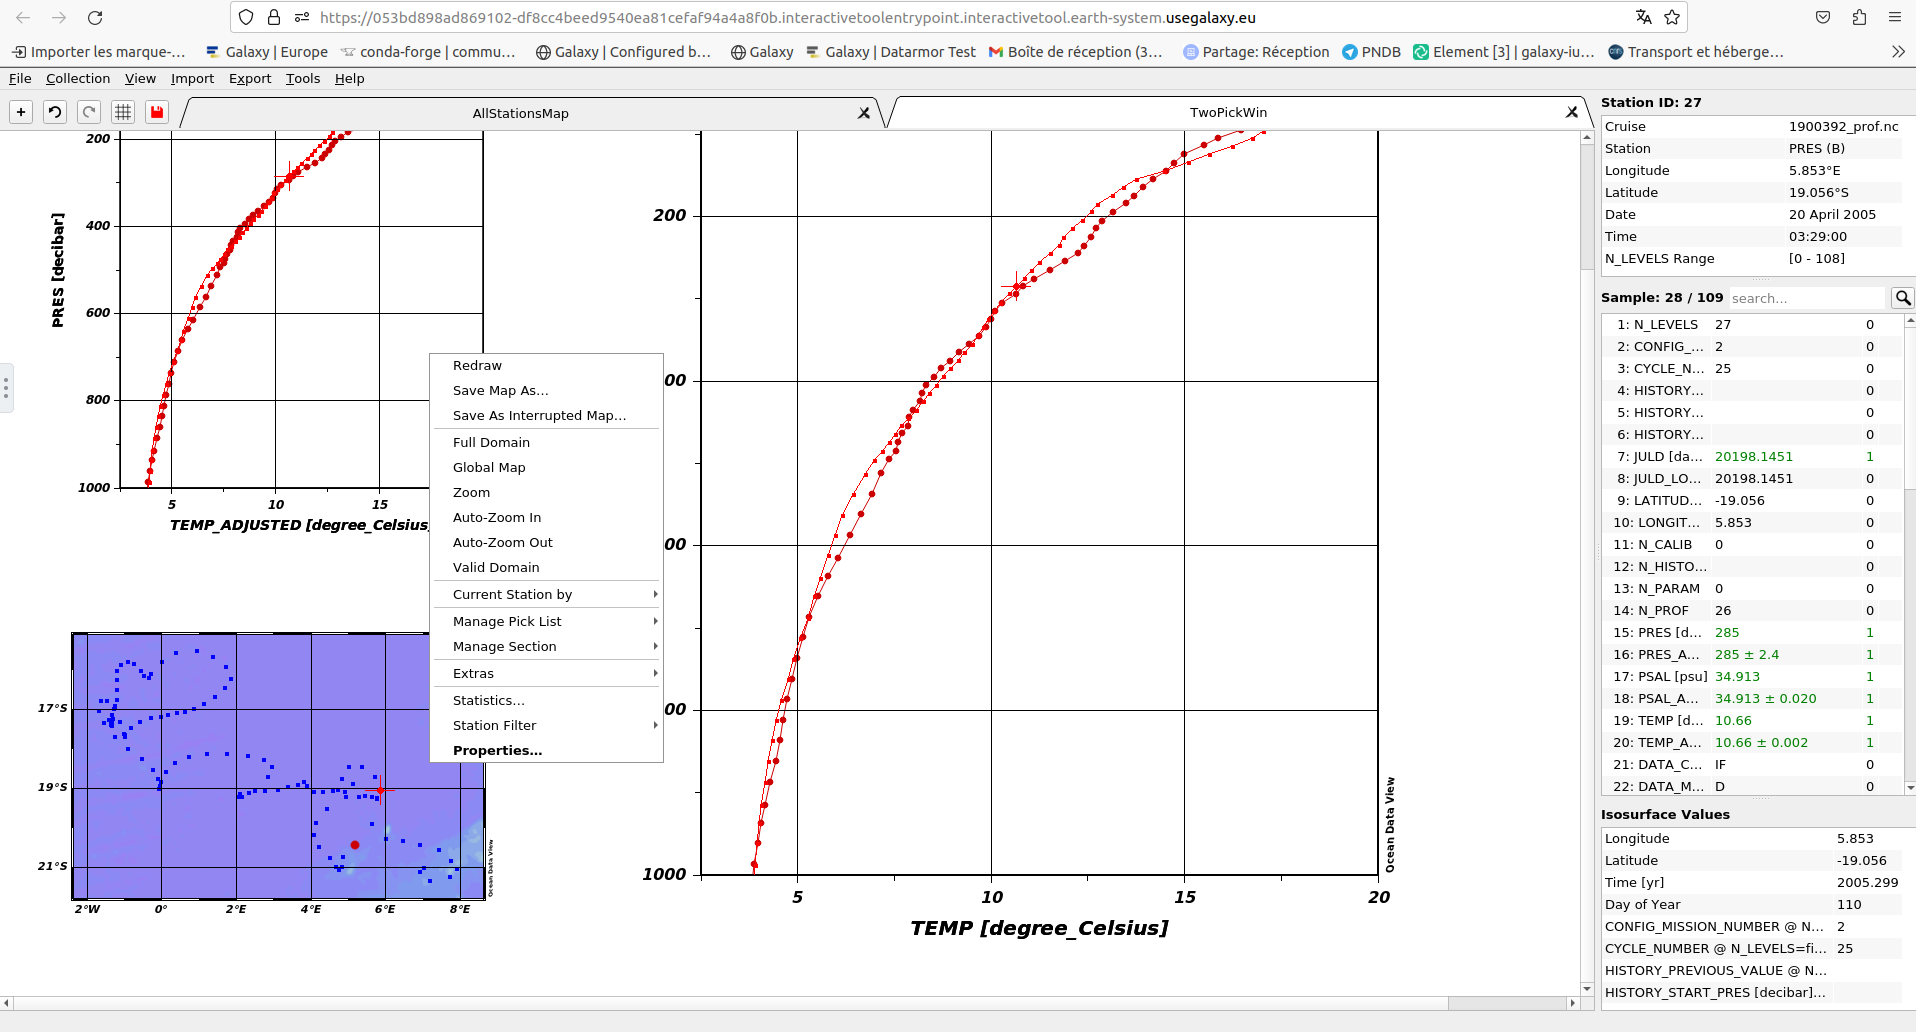Select the 15: PRES sample row
Image resolution: width=1916 pixels, height=1032 pixels.
[1751, 633]
